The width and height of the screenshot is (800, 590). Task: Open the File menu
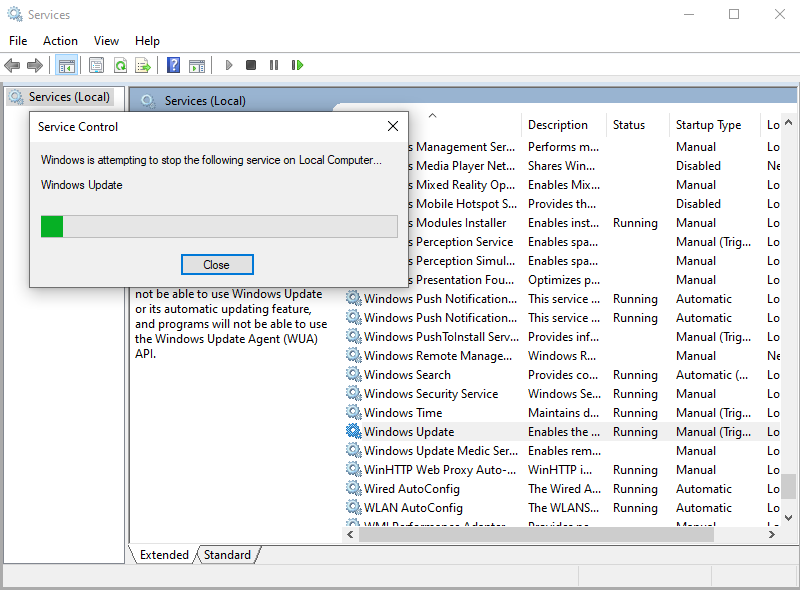pos(18,41)
